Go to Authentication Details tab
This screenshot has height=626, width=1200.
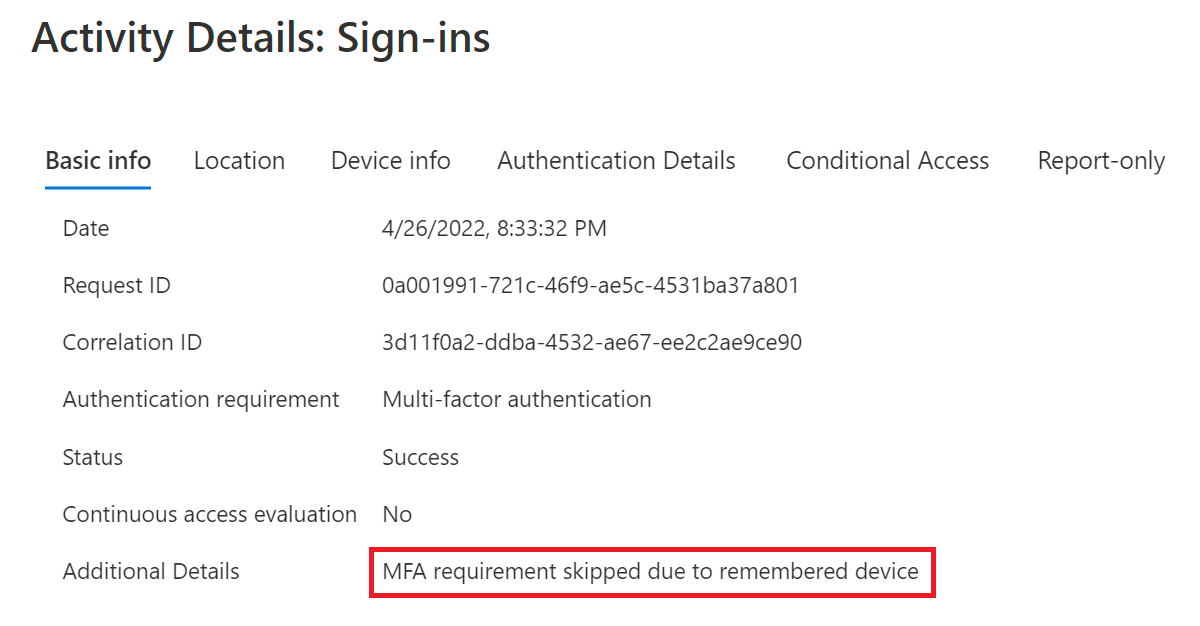pyautogui.click(x=616, y=161)
